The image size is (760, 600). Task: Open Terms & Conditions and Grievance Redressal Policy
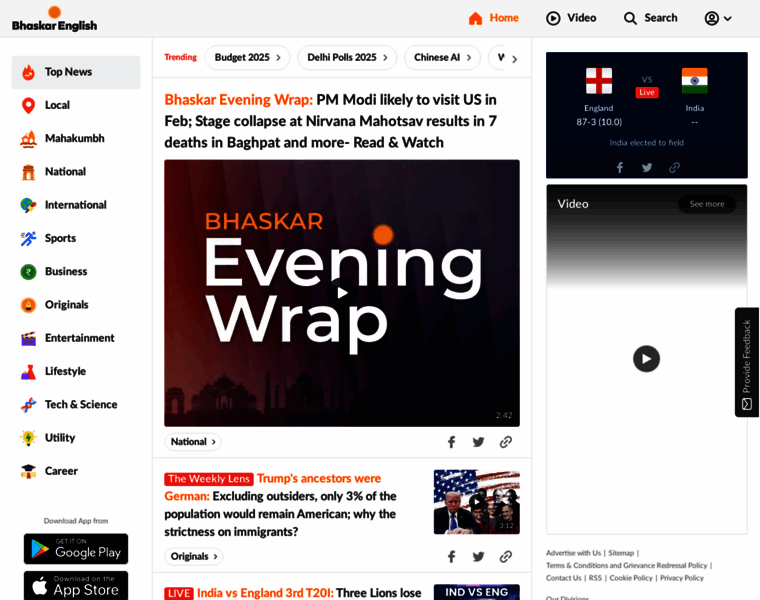point(627,566)
